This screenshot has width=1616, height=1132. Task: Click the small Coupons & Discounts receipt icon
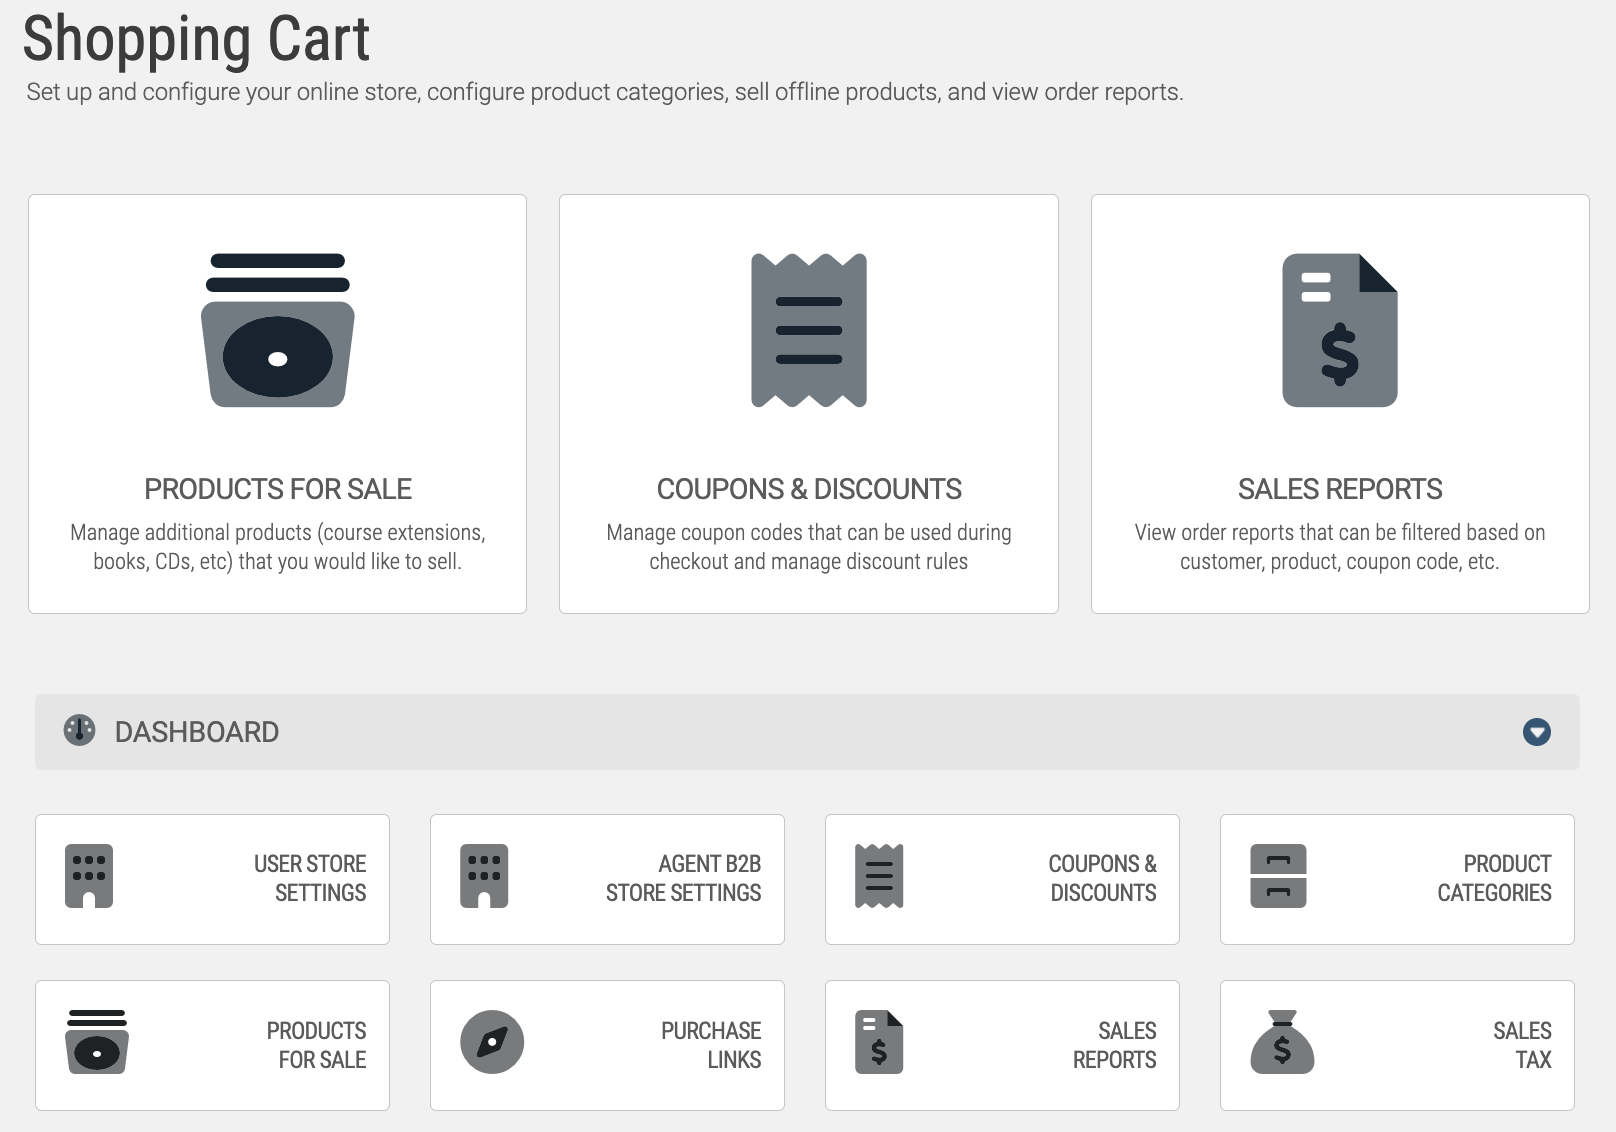point(879,876)
